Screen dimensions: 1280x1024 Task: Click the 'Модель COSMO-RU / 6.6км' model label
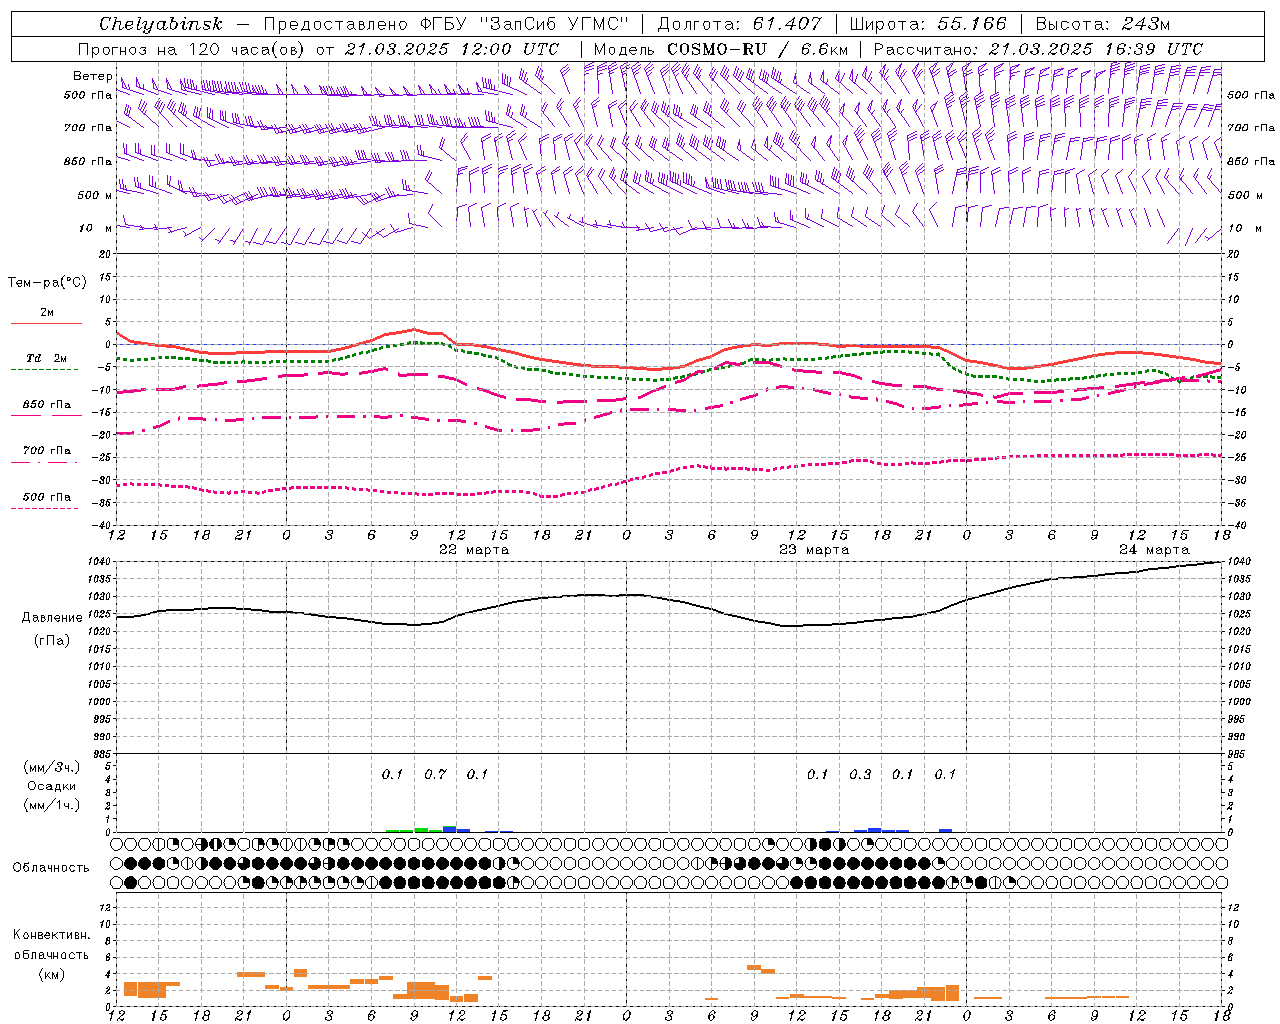(x=721, y=49)
